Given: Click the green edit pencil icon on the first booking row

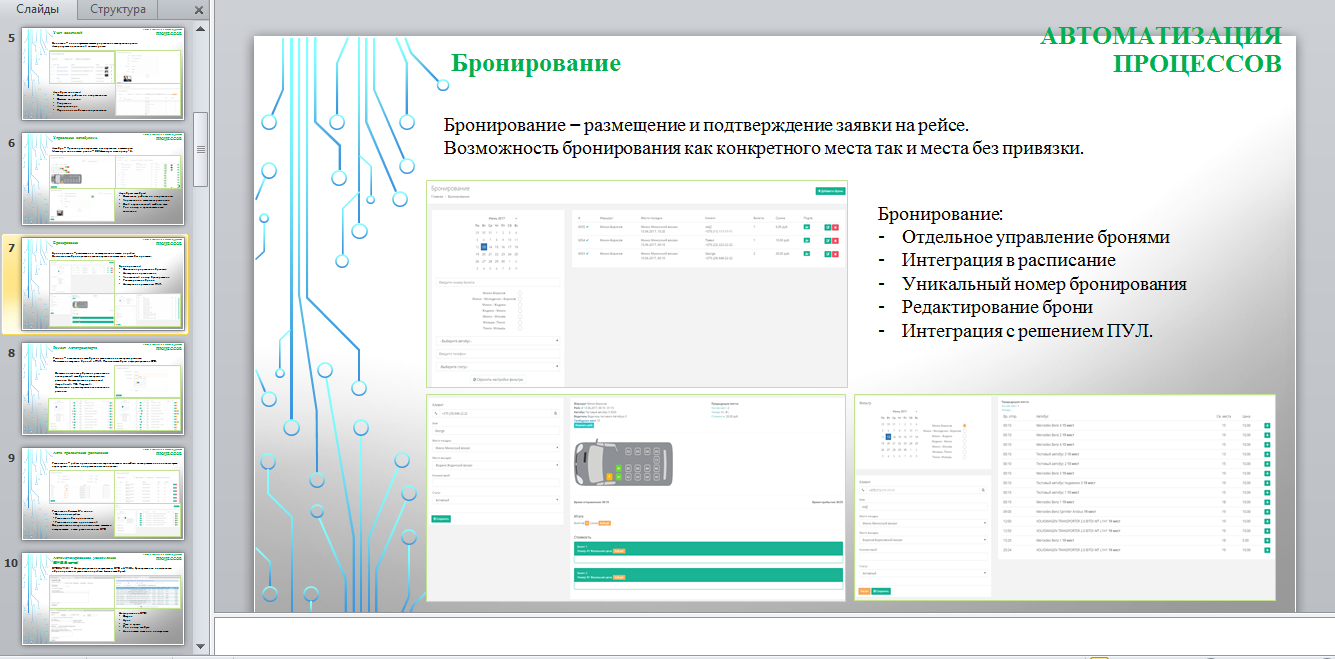Looking at the screenshot, I should (828, 227).
